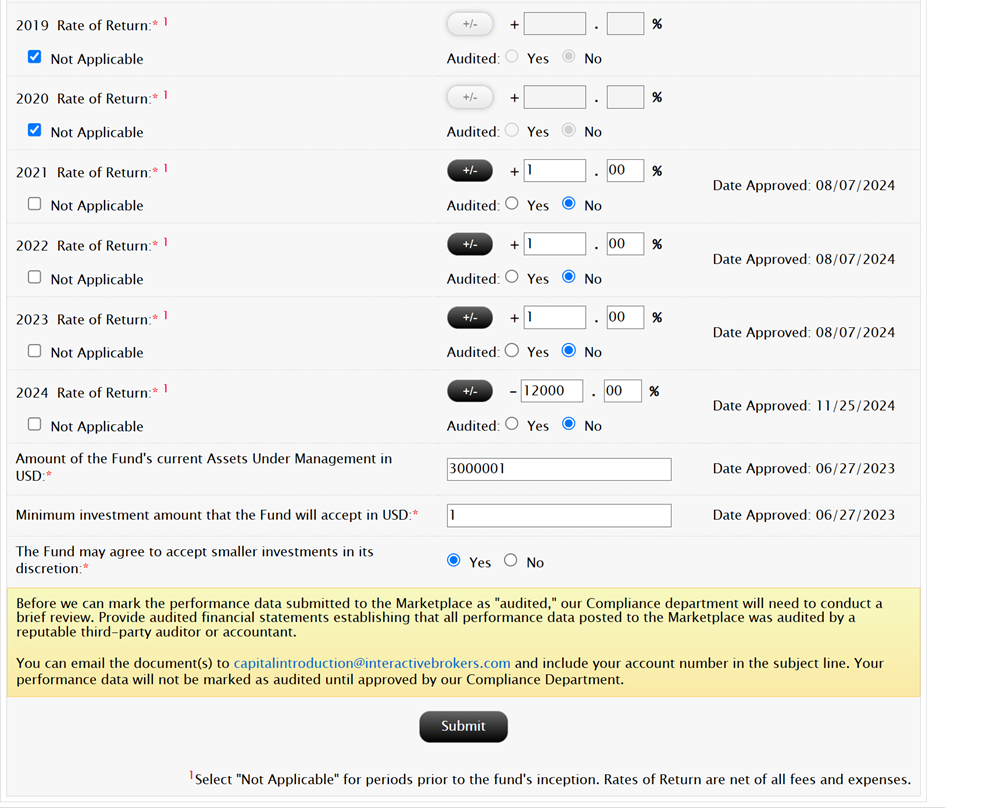Check Not Applicable for 2024
This screenshot has width=1000, height=808.
[x=34, y=423]
